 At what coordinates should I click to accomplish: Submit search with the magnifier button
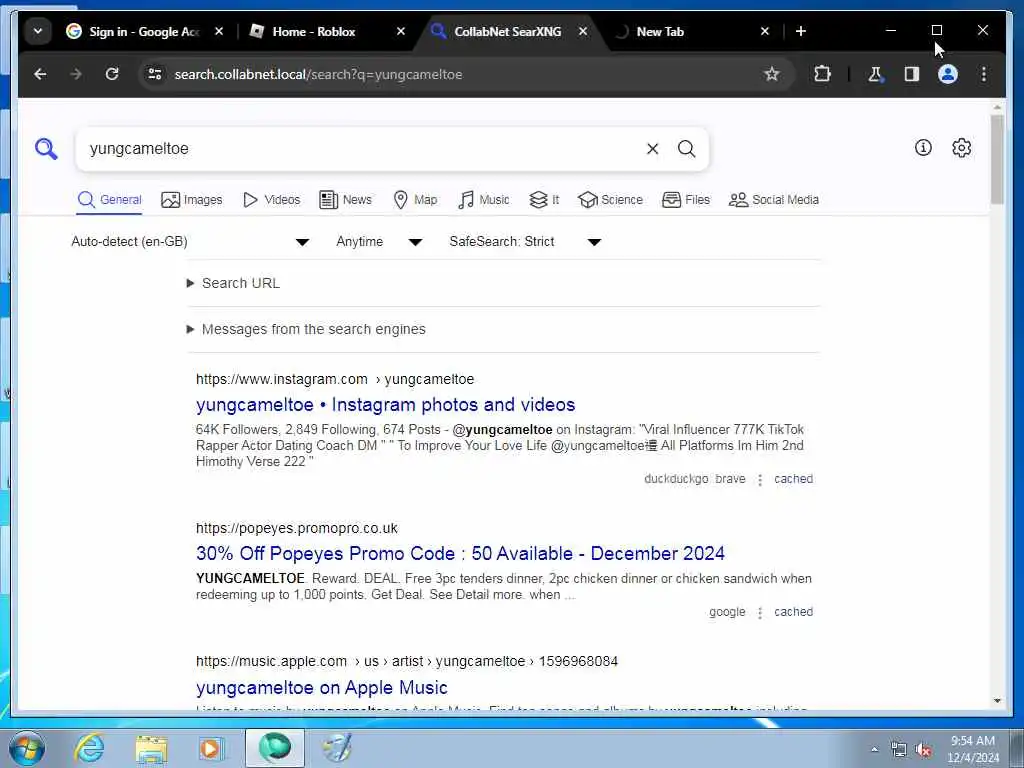686,149
